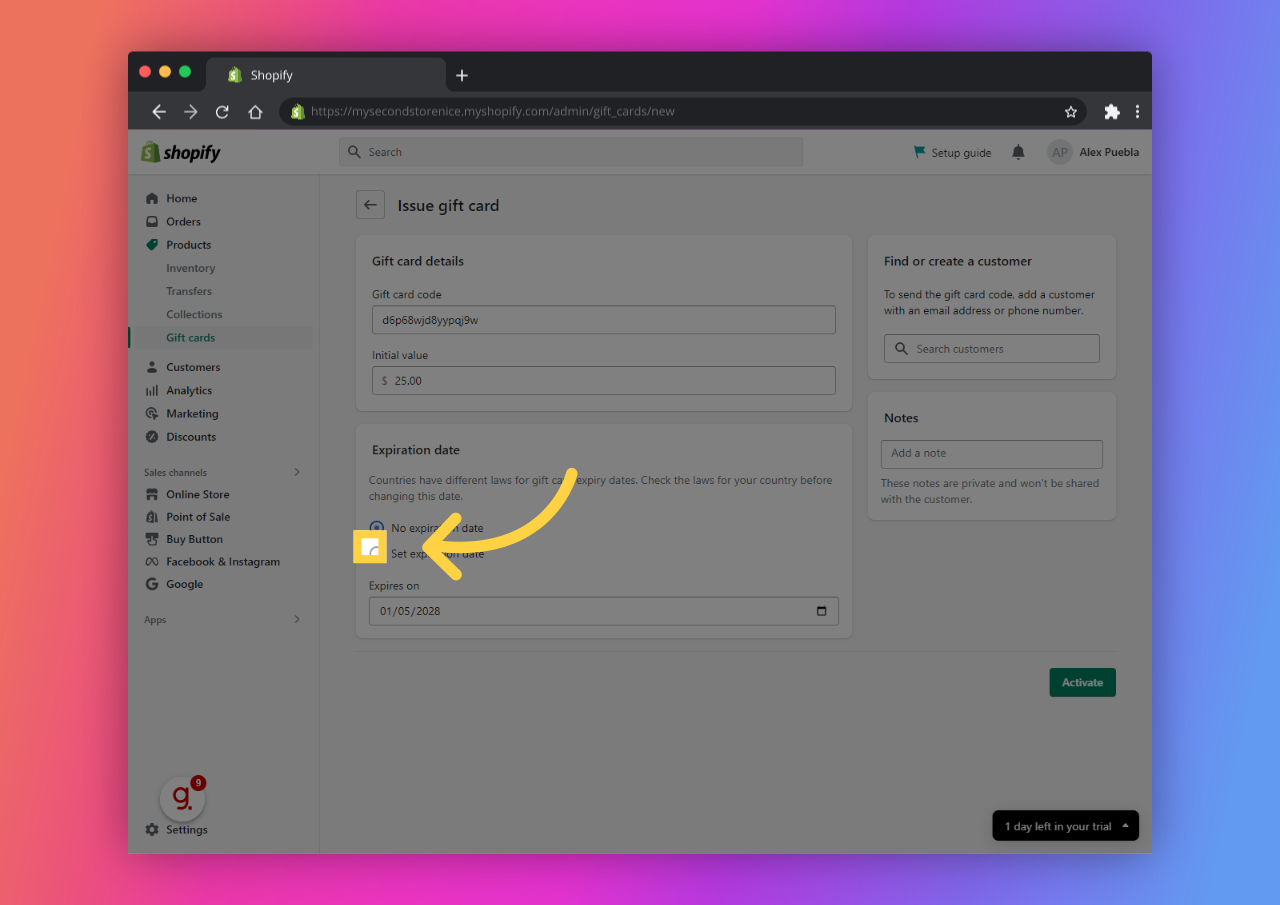1280x905 pixels.
Task: Click the Initial value input field
Action: coord(603,381)
